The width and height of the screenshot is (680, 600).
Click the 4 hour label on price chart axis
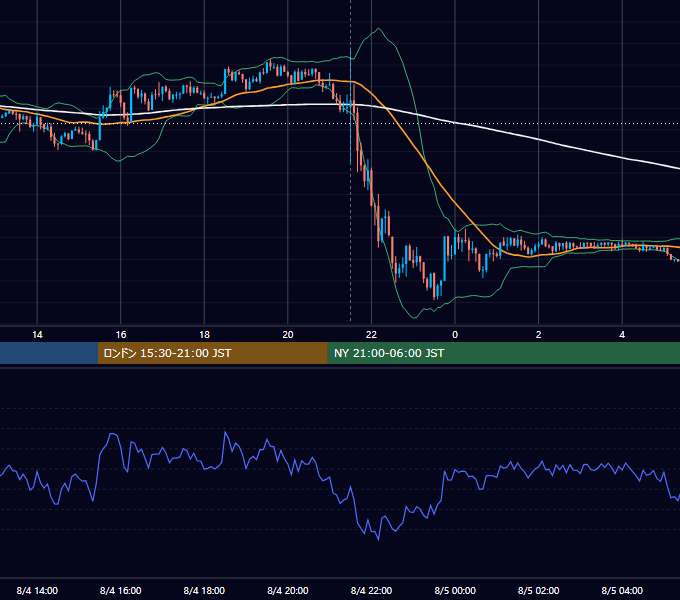[622, 335]
